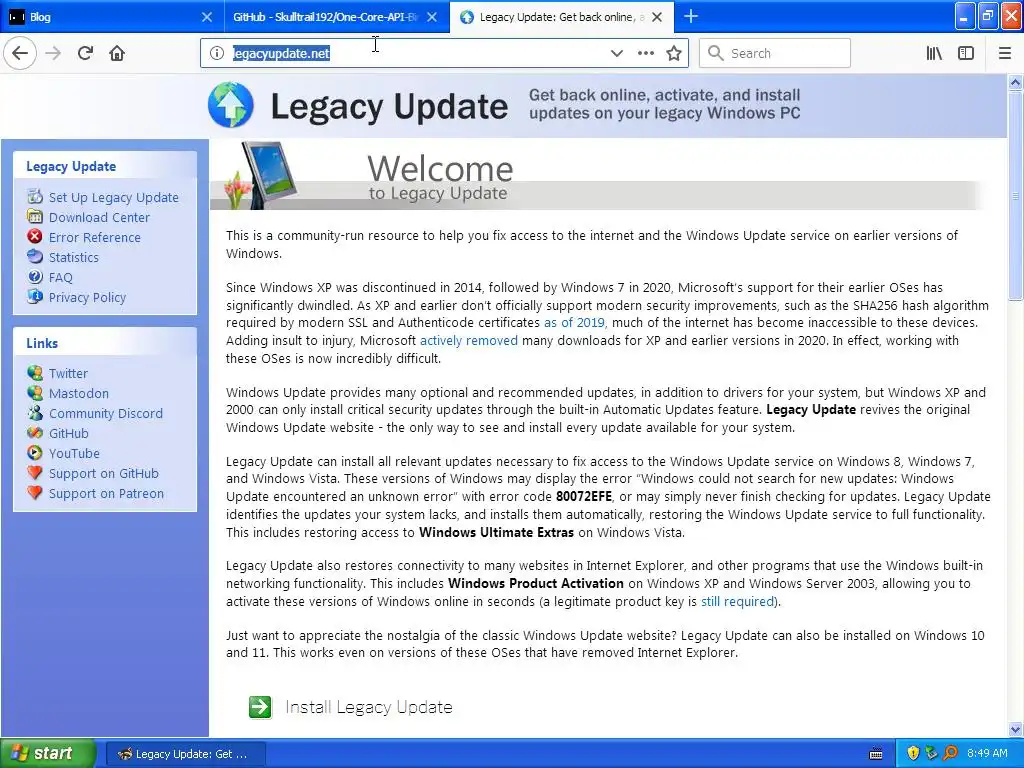This screenshot has width=1024, height=768.
Task: Open the on-screen keyboard tray icon
Action: pyautogui.click(x=876, y=754)
